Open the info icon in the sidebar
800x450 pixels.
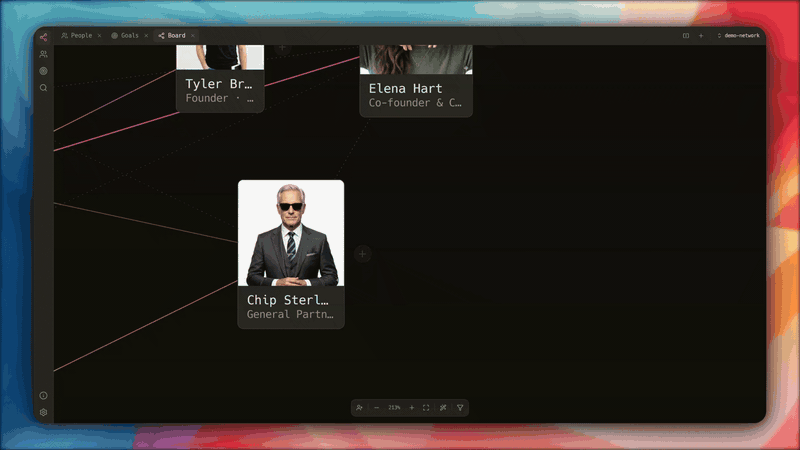click(x=43, y=395)
